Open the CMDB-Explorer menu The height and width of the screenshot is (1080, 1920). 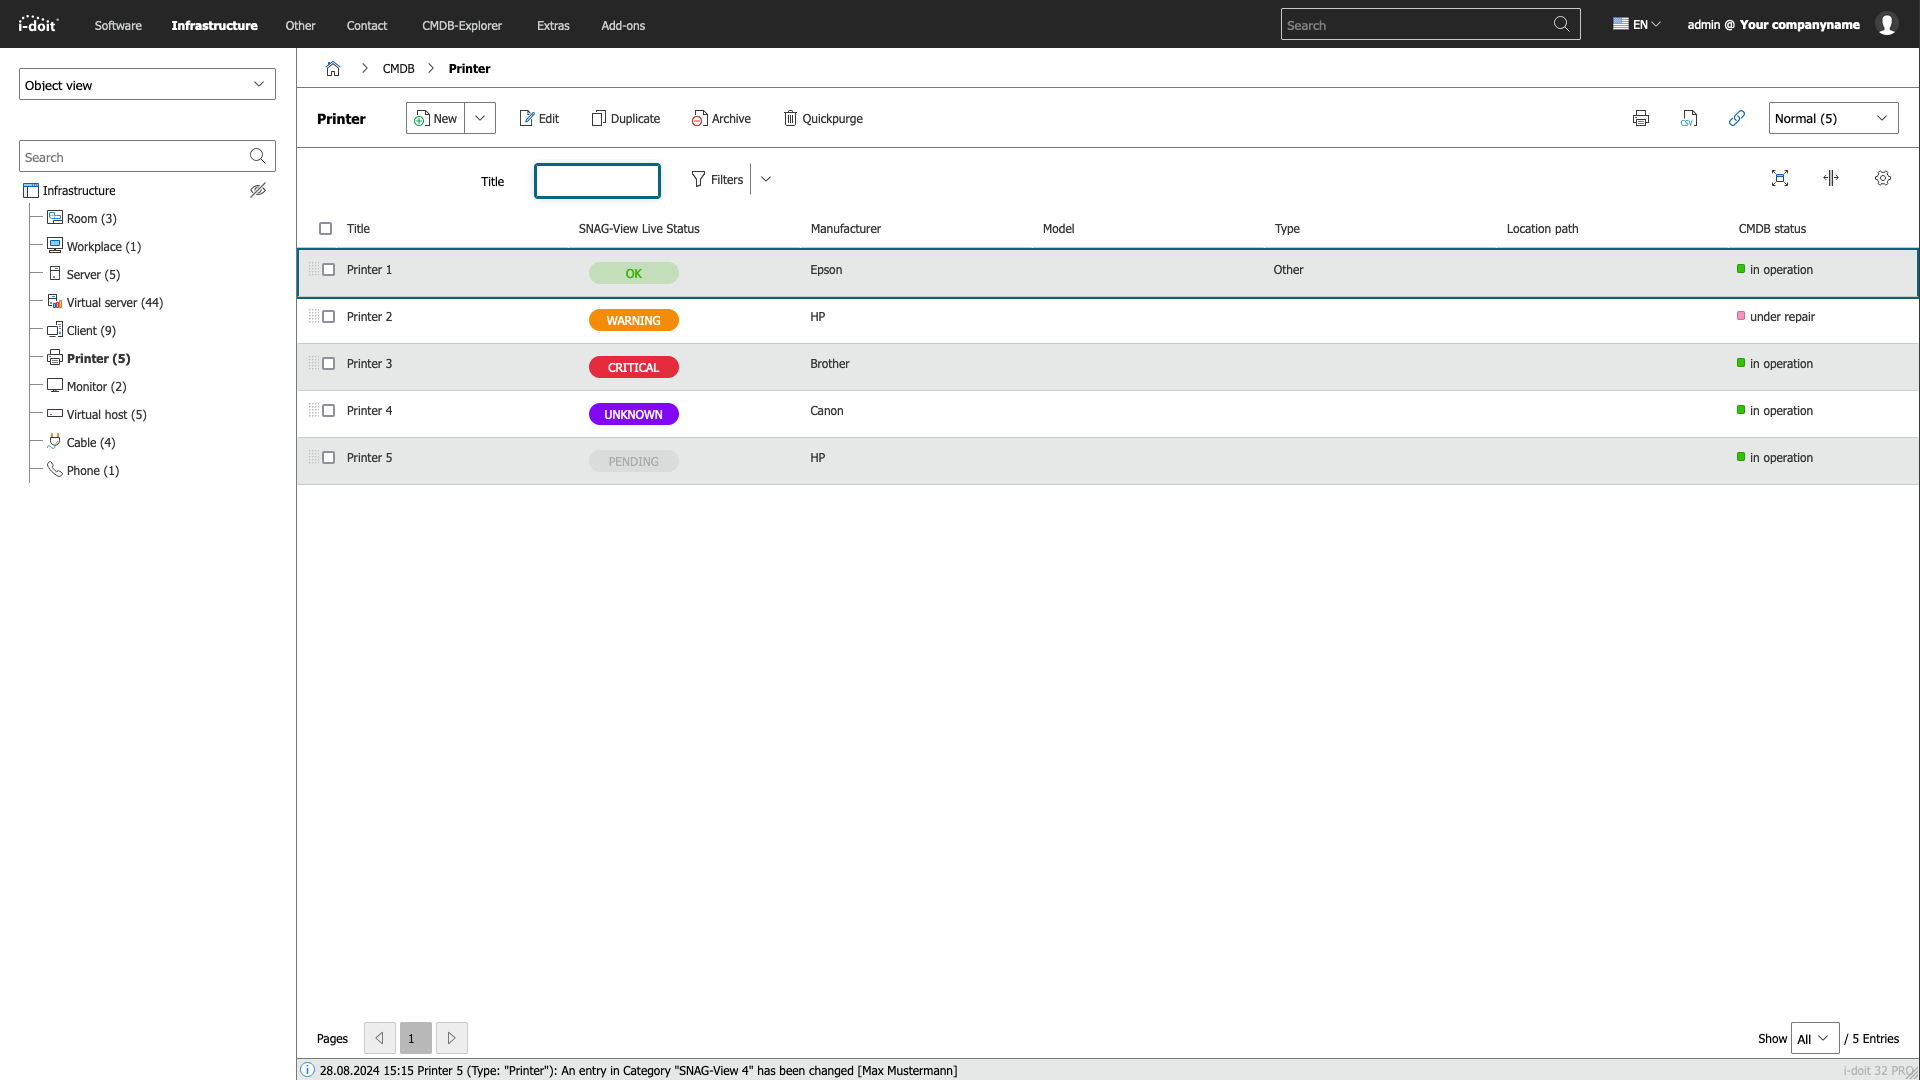click(462, 26)
